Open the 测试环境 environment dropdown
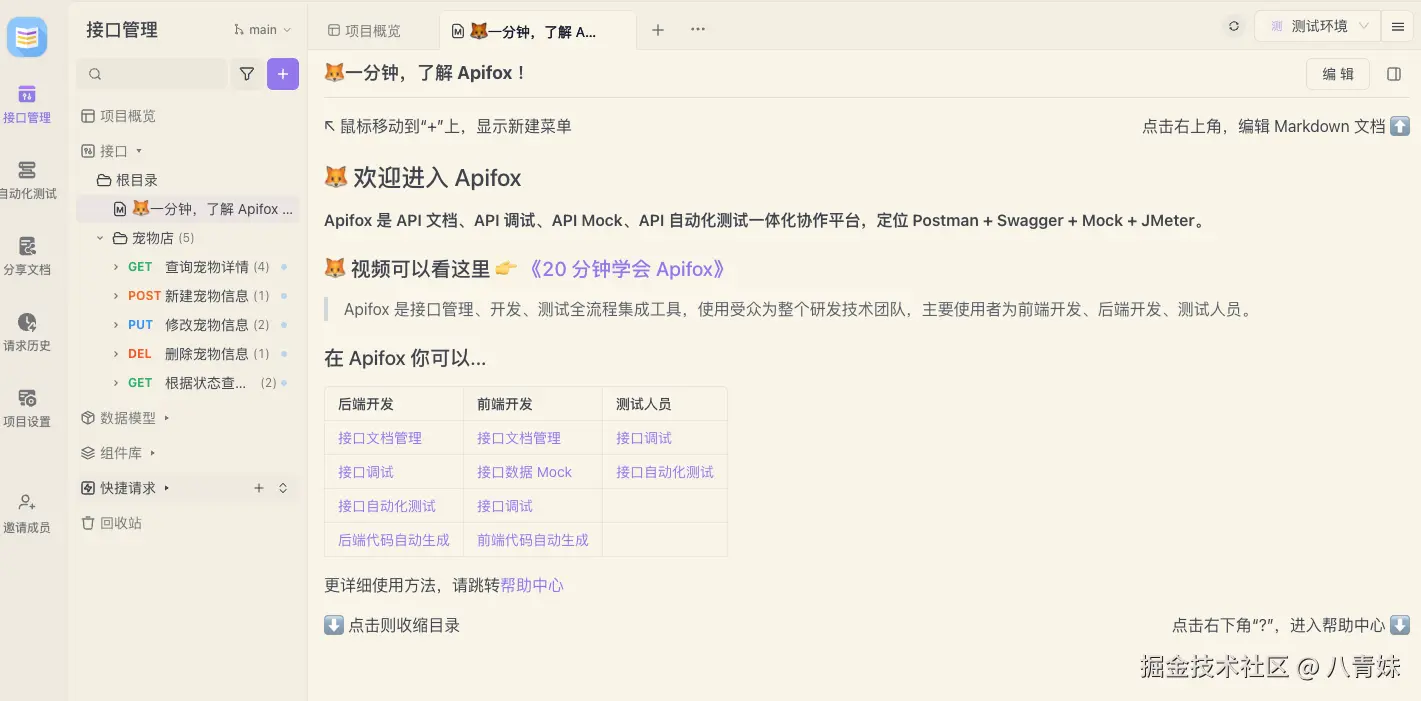This screenshot has height=701, width=1421. [x=1317, y=27]
